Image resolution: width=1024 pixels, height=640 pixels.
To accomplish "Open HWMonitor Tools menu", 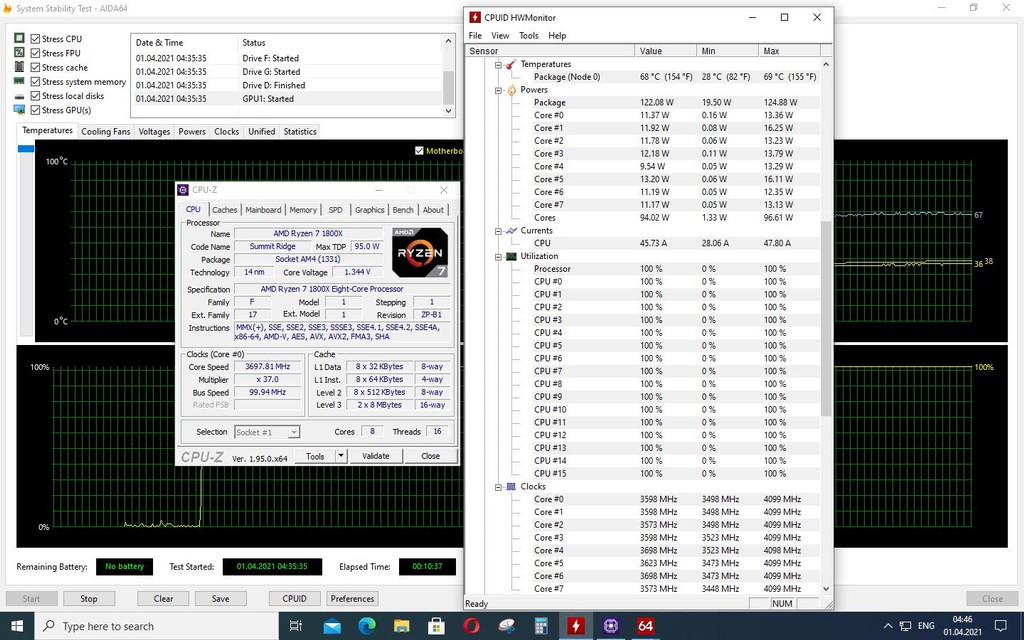I will [x=529, y=36].
